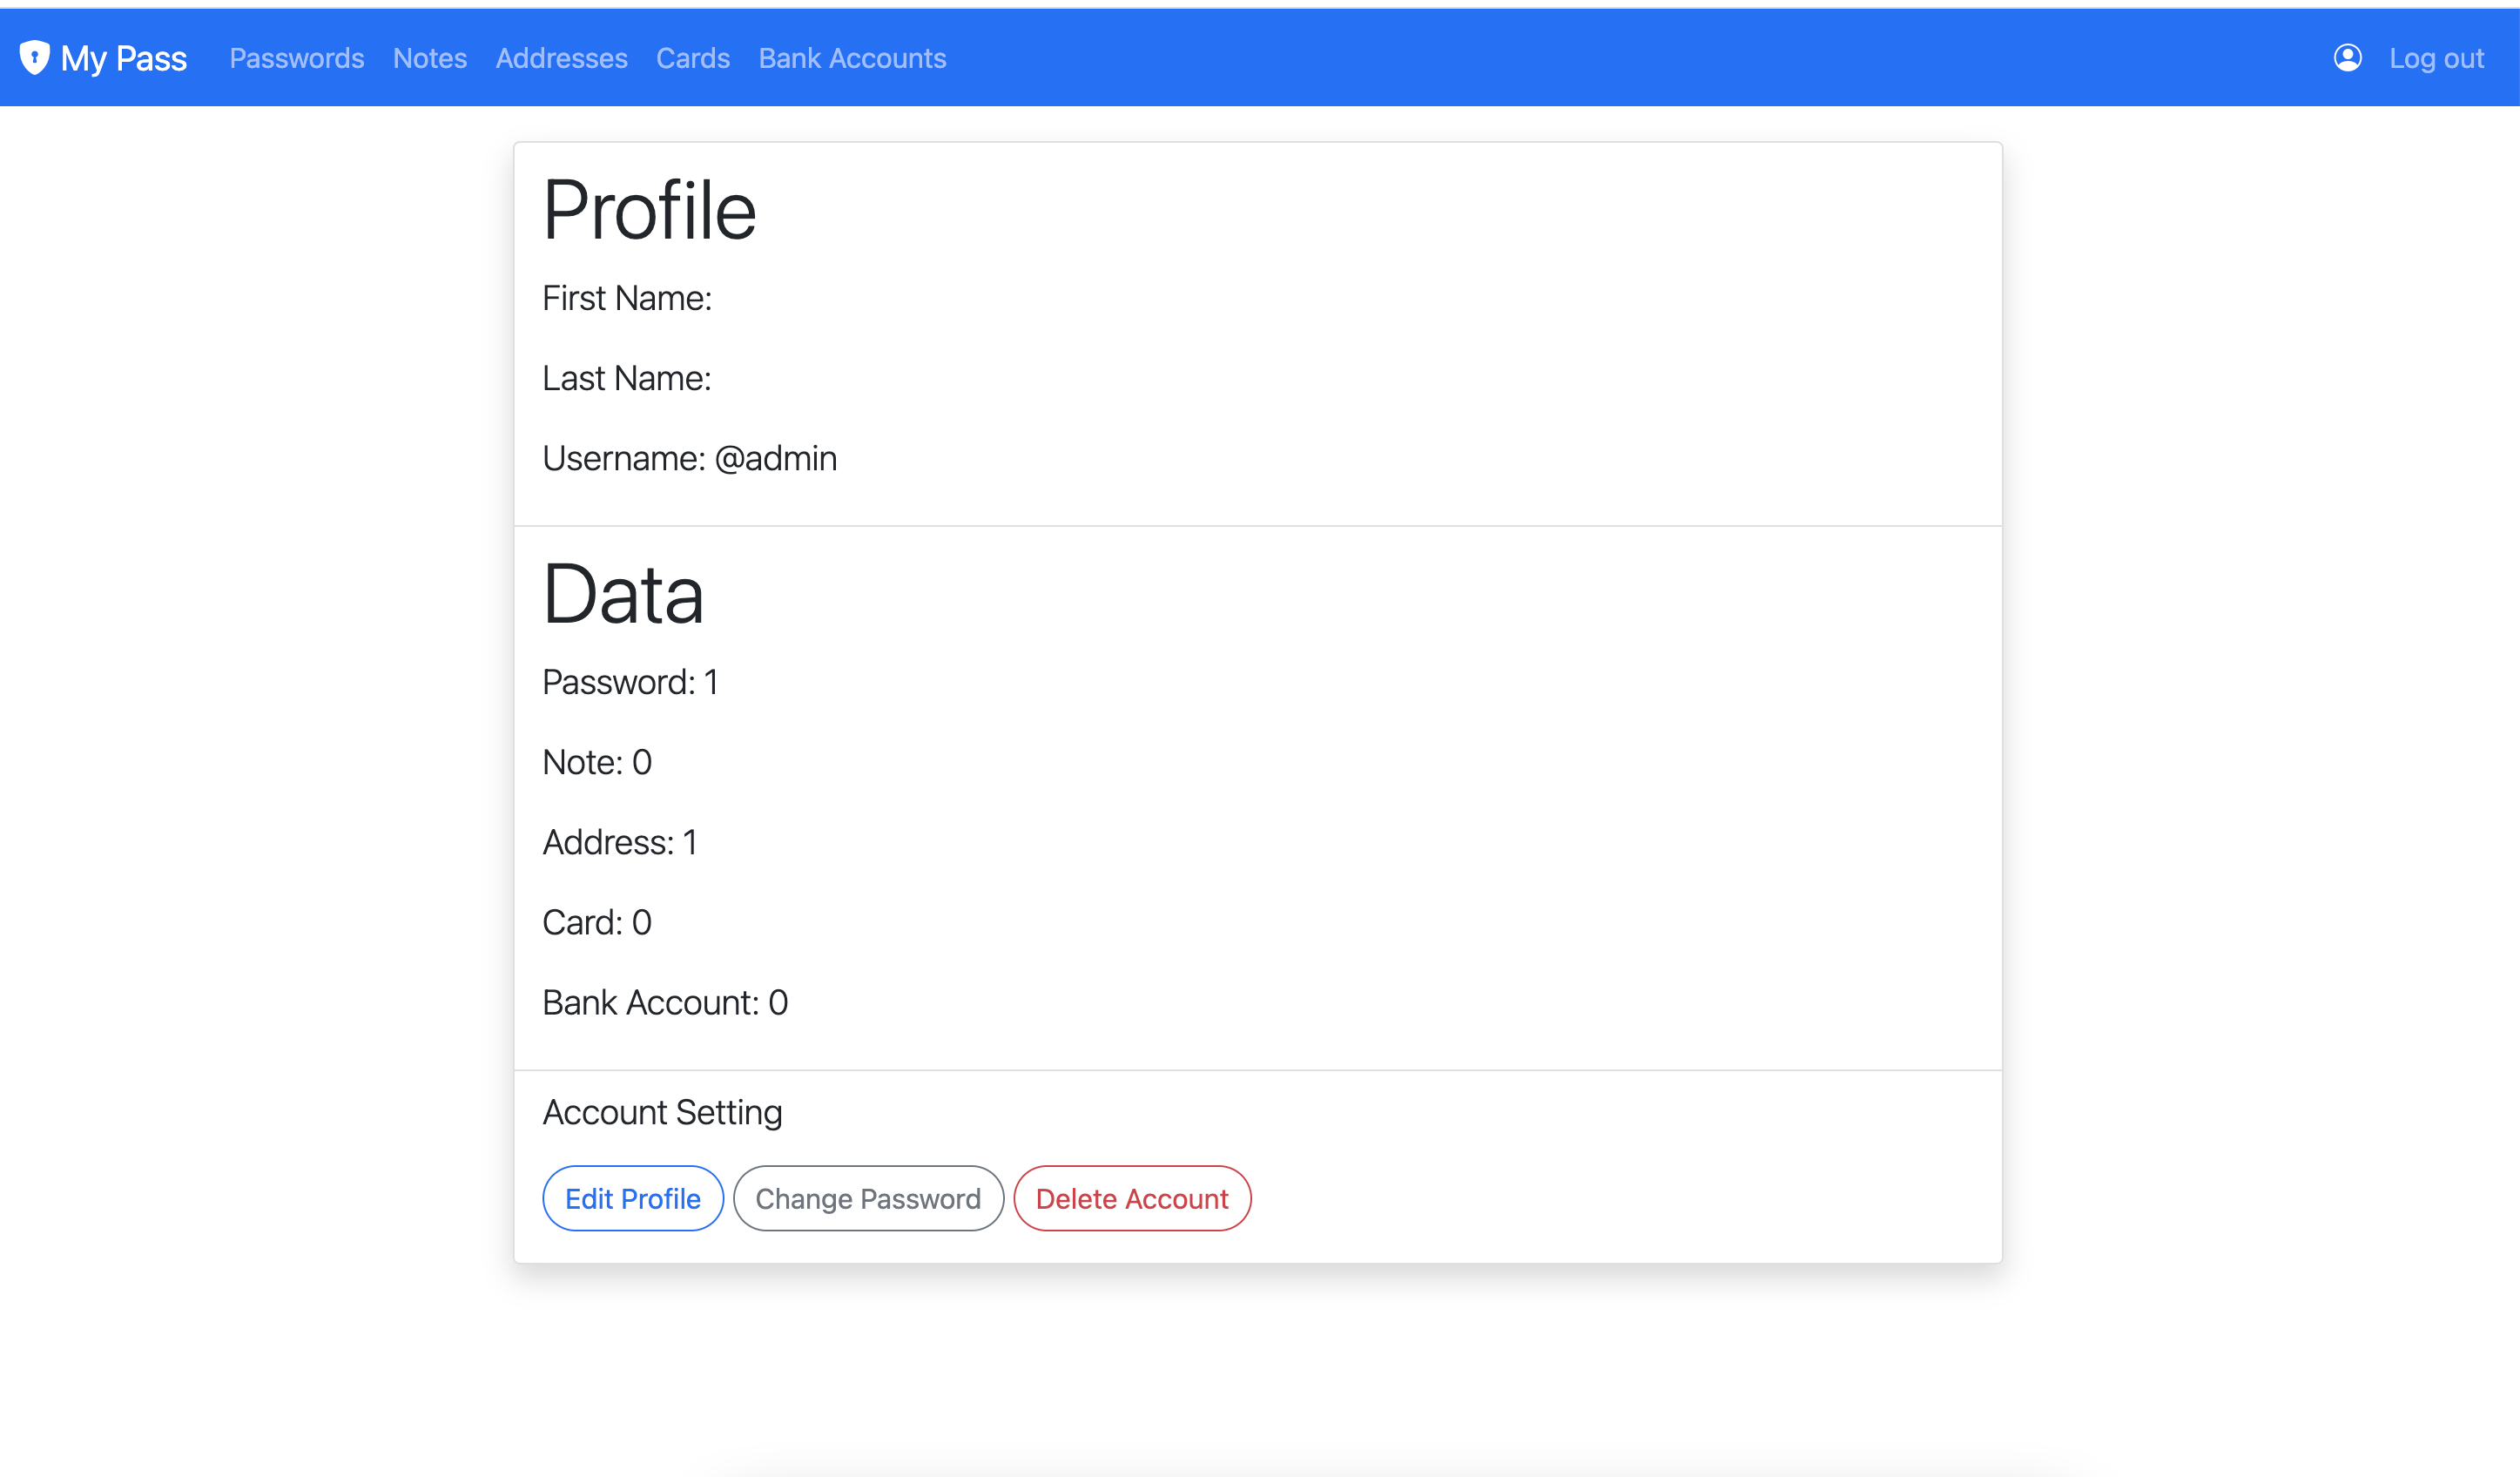Image resolution: width=2520 pixels, height=1477 pixels.
Task: Click the My Pass brand text
Action: pos(123,58)
